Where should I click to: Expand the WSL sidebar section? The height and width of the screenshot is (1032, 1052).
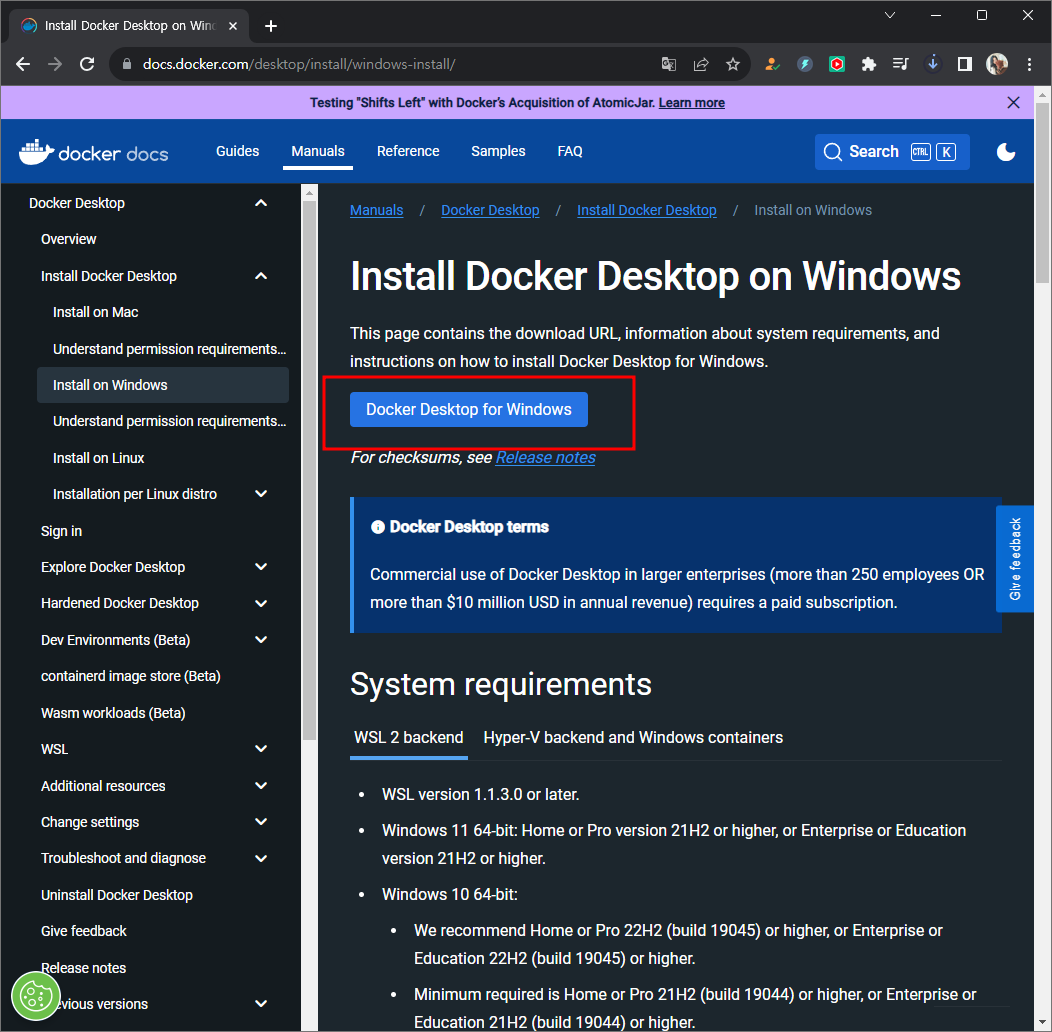coord(261,749)
